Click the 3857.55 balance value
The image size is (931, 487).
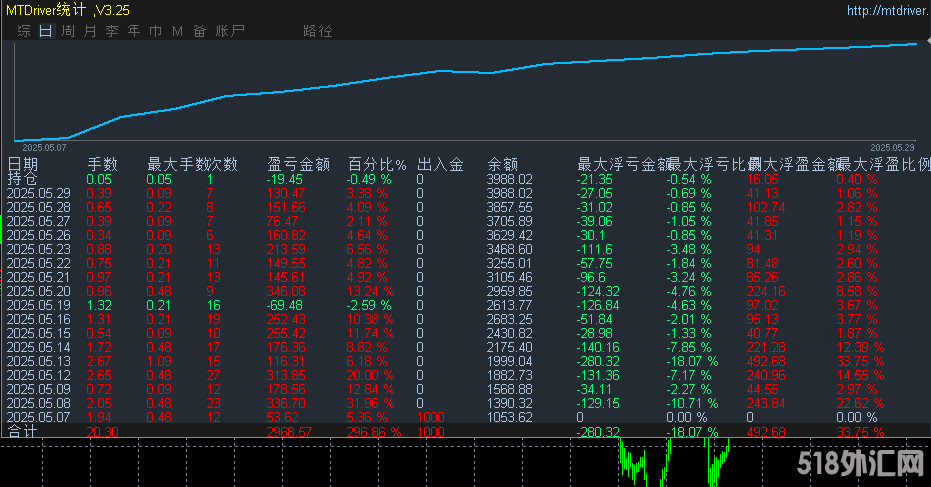click(509, 207)
